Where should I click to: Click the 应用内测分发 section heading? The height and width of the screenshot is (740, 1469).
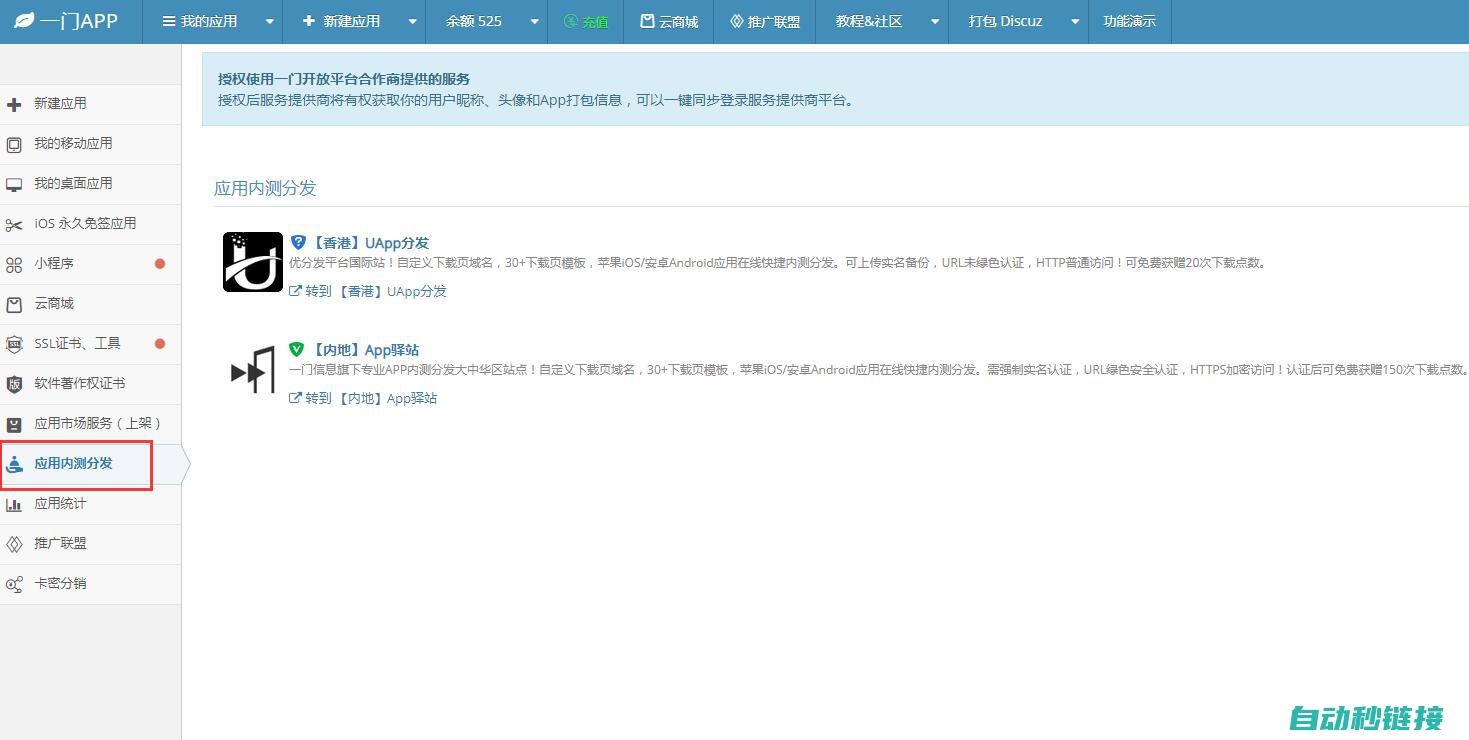point(265,188)
